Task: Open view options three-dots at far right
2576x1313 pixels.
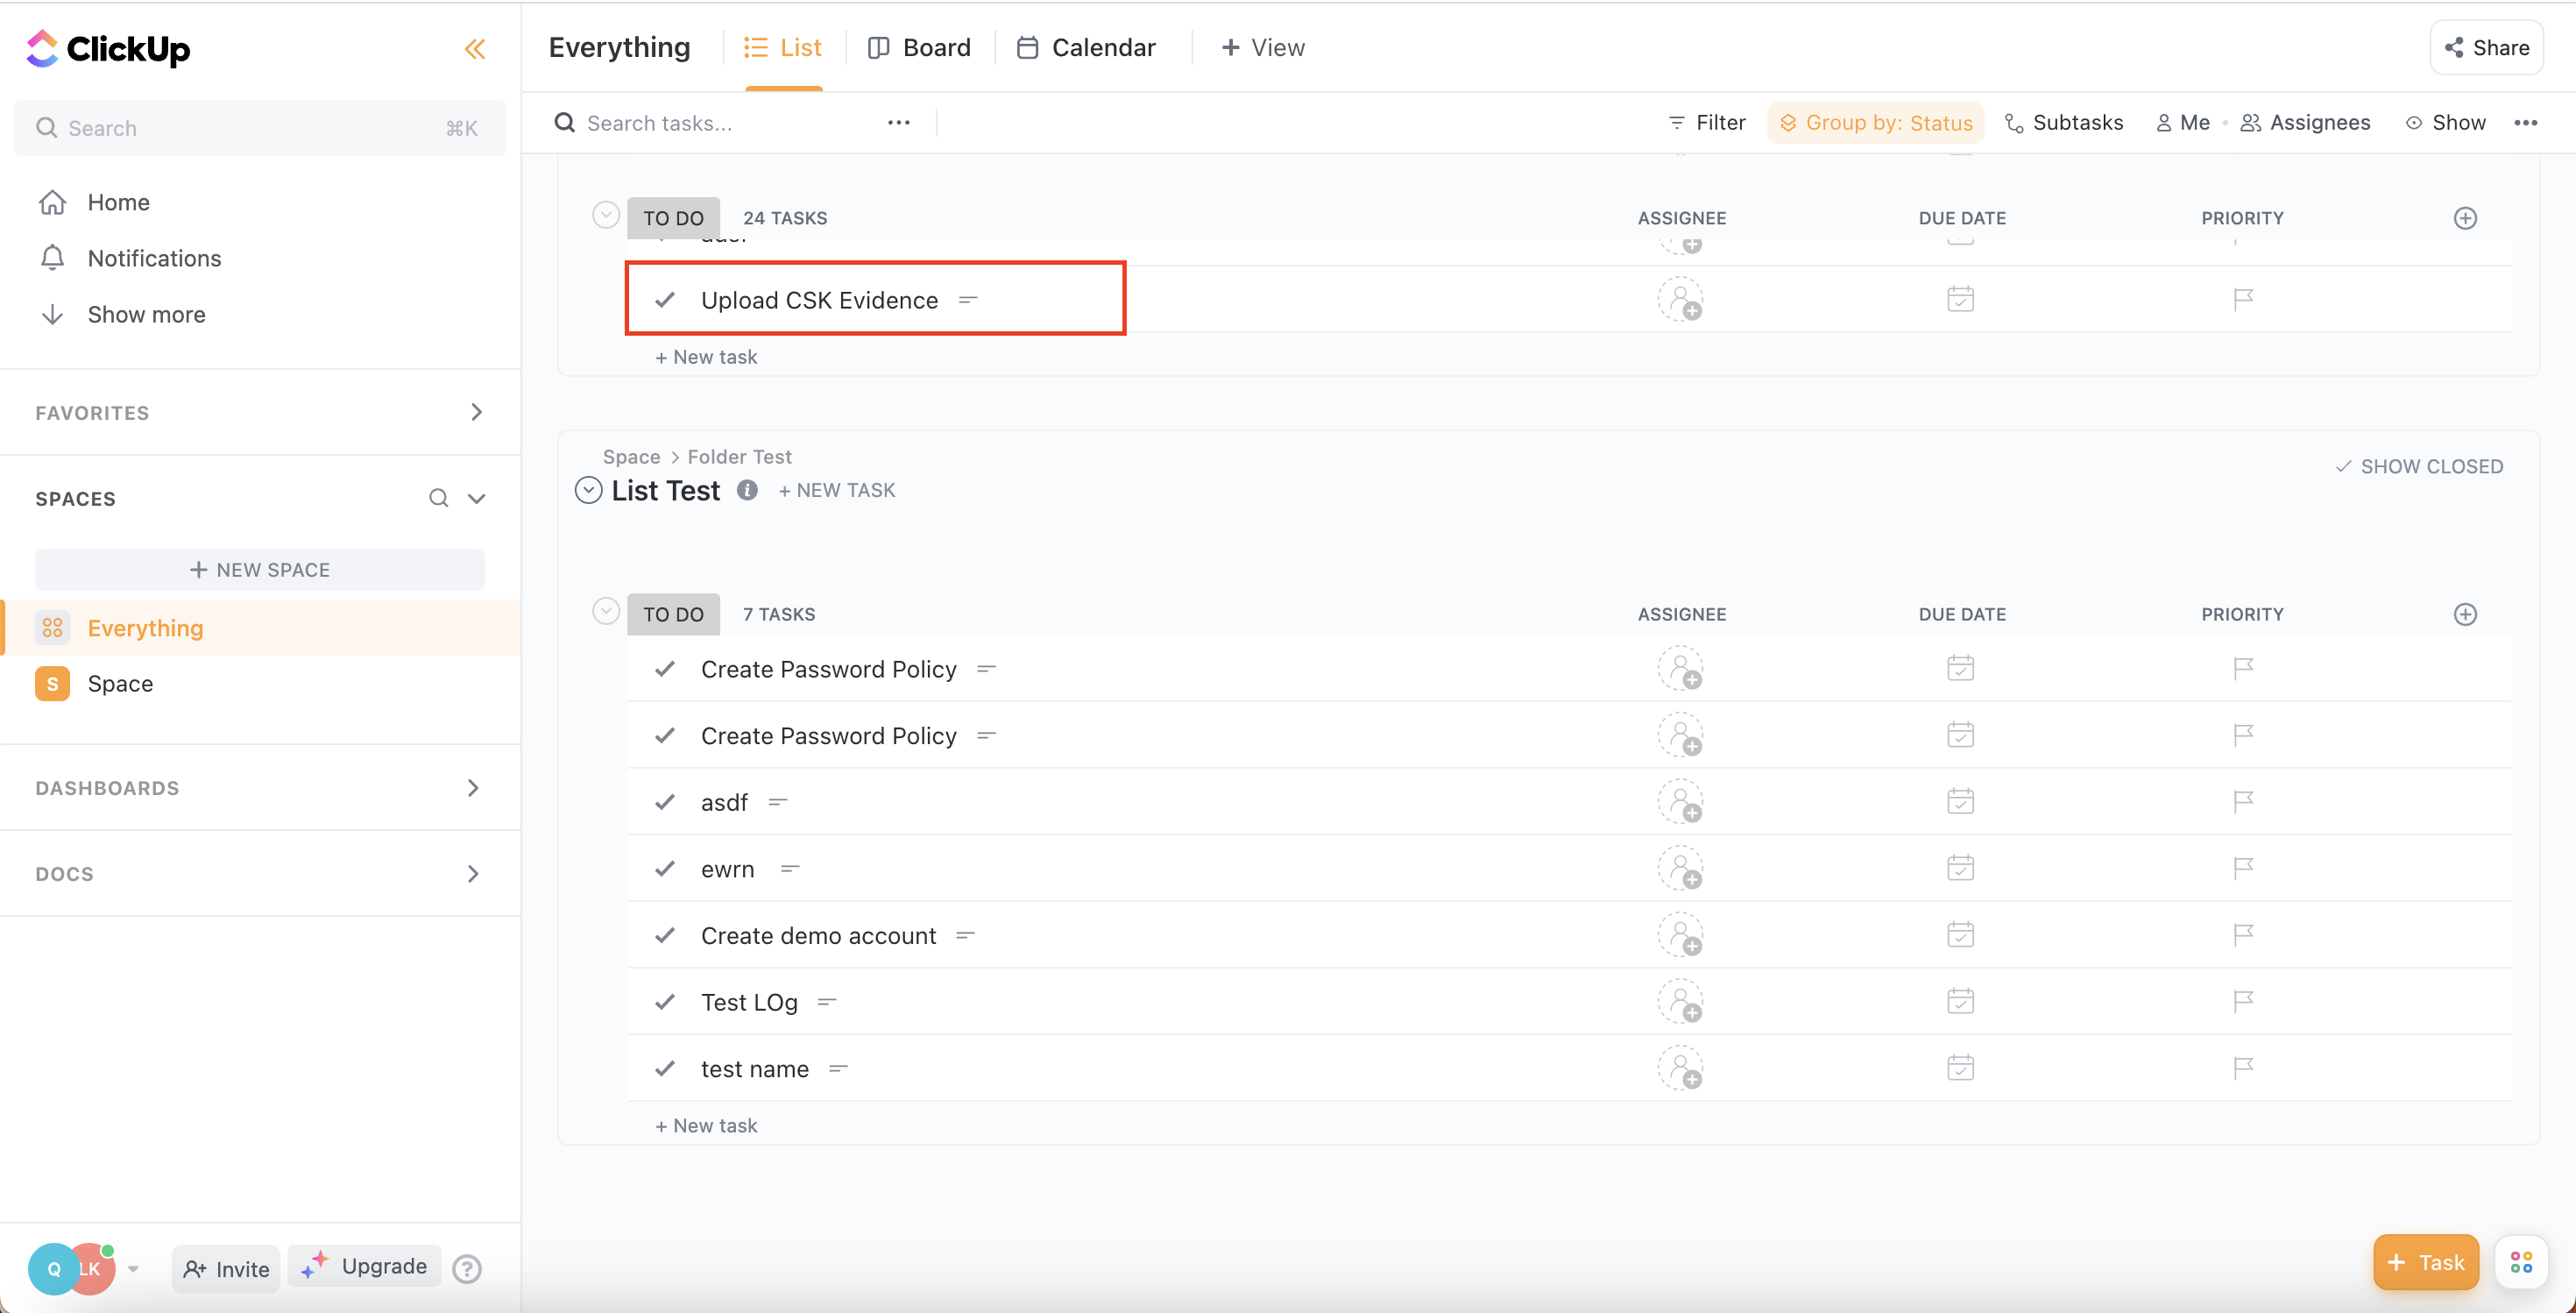Action: point(2525,123)
